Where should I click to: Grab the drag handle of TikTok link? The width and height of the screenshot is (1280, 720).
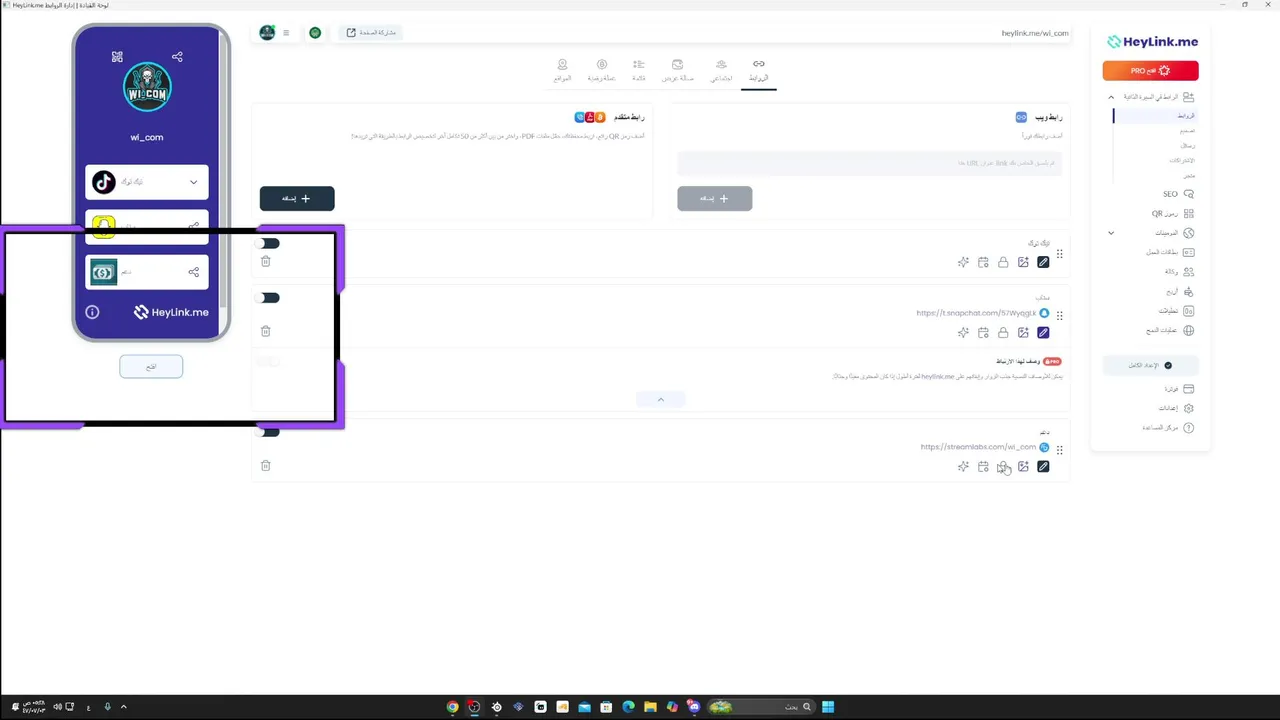[1060, 254]
